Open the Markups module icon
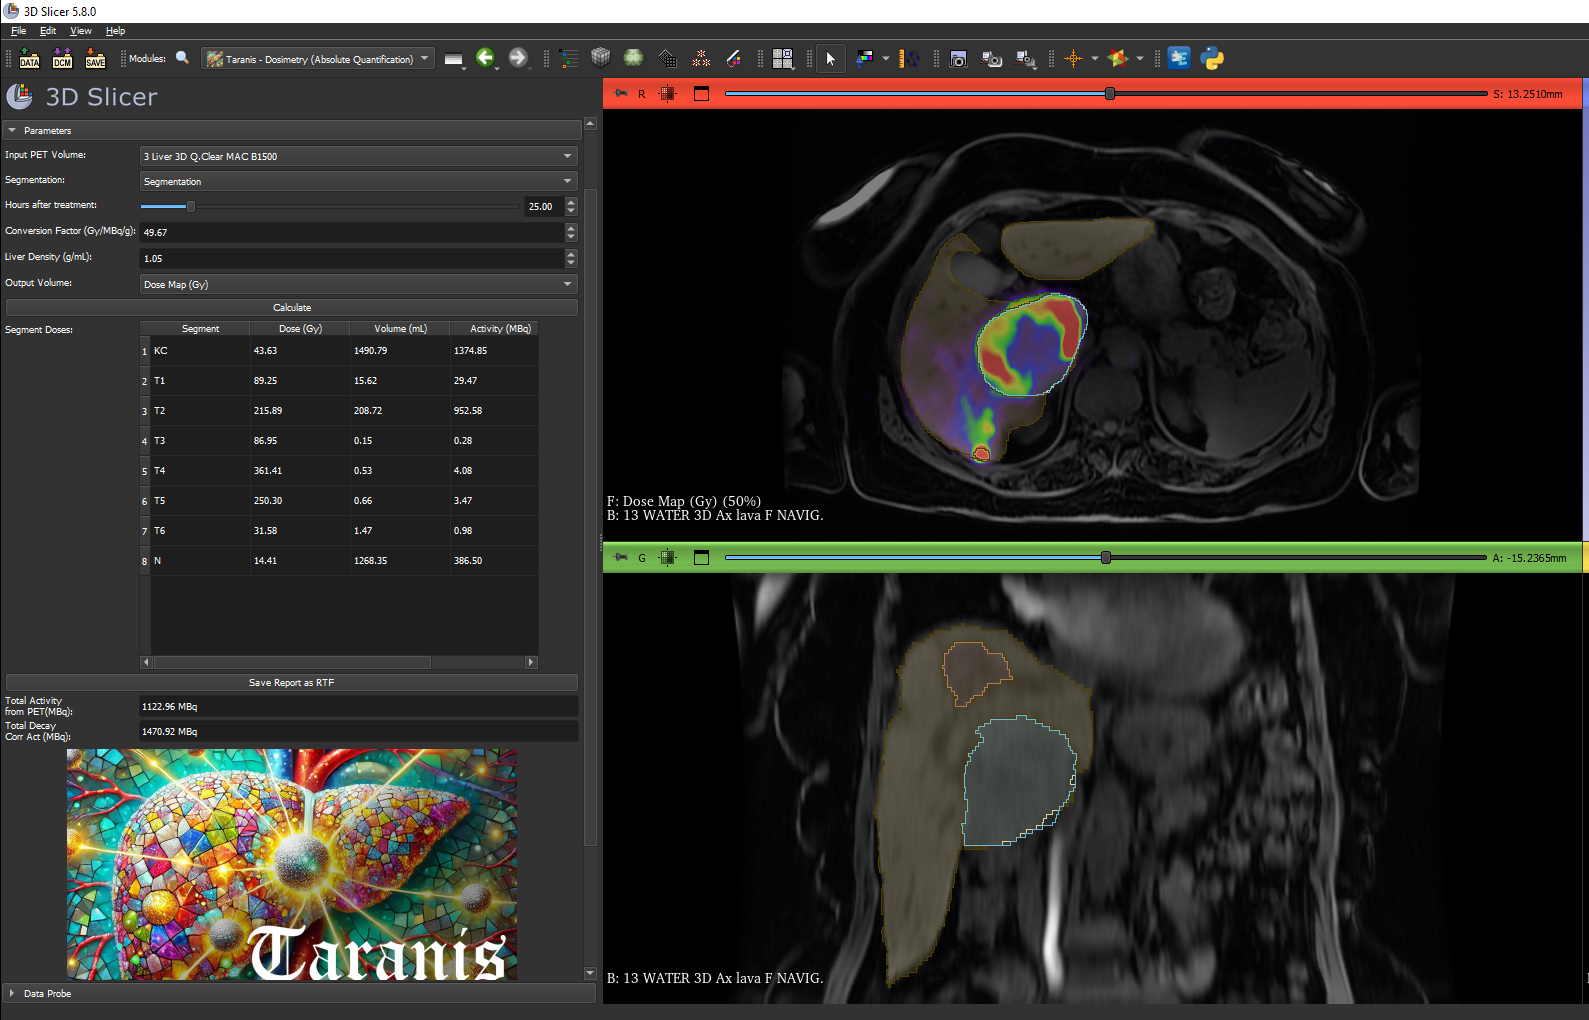This screenshot has width=1589, height=1020. 701,58
